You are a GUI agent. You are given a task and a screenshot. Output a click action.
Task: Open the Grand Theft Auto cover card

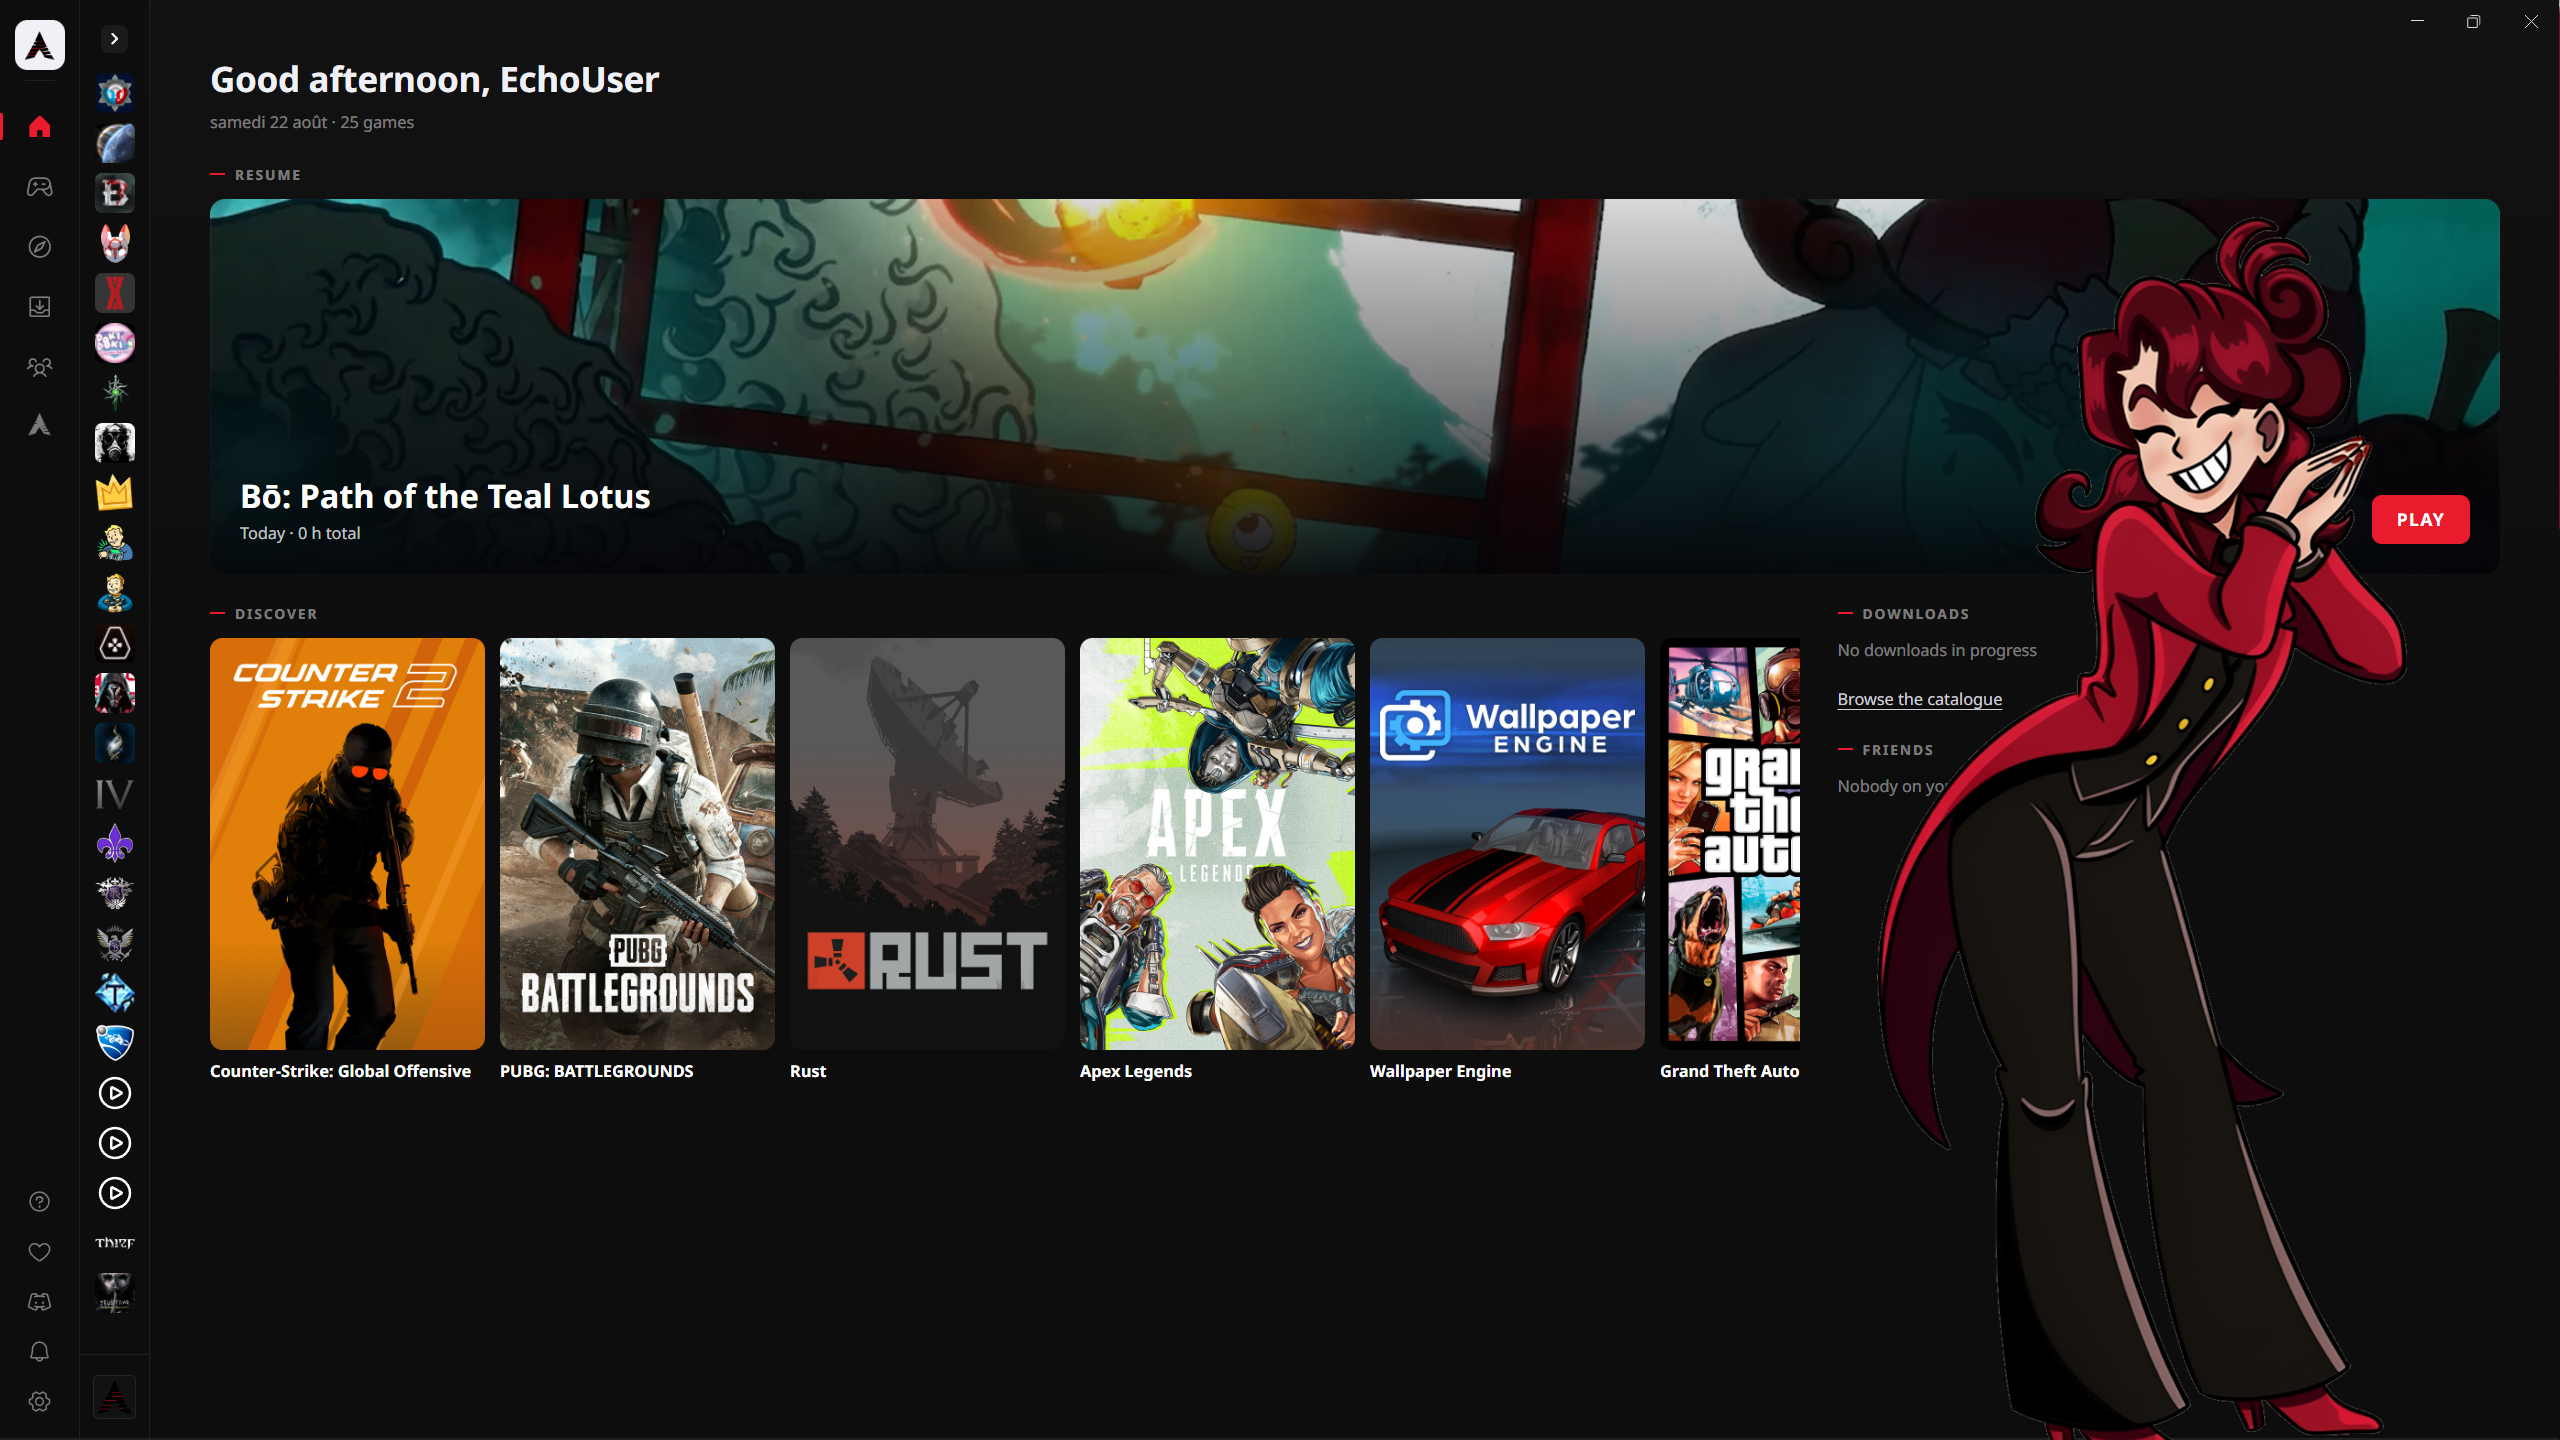[1730, 844]
